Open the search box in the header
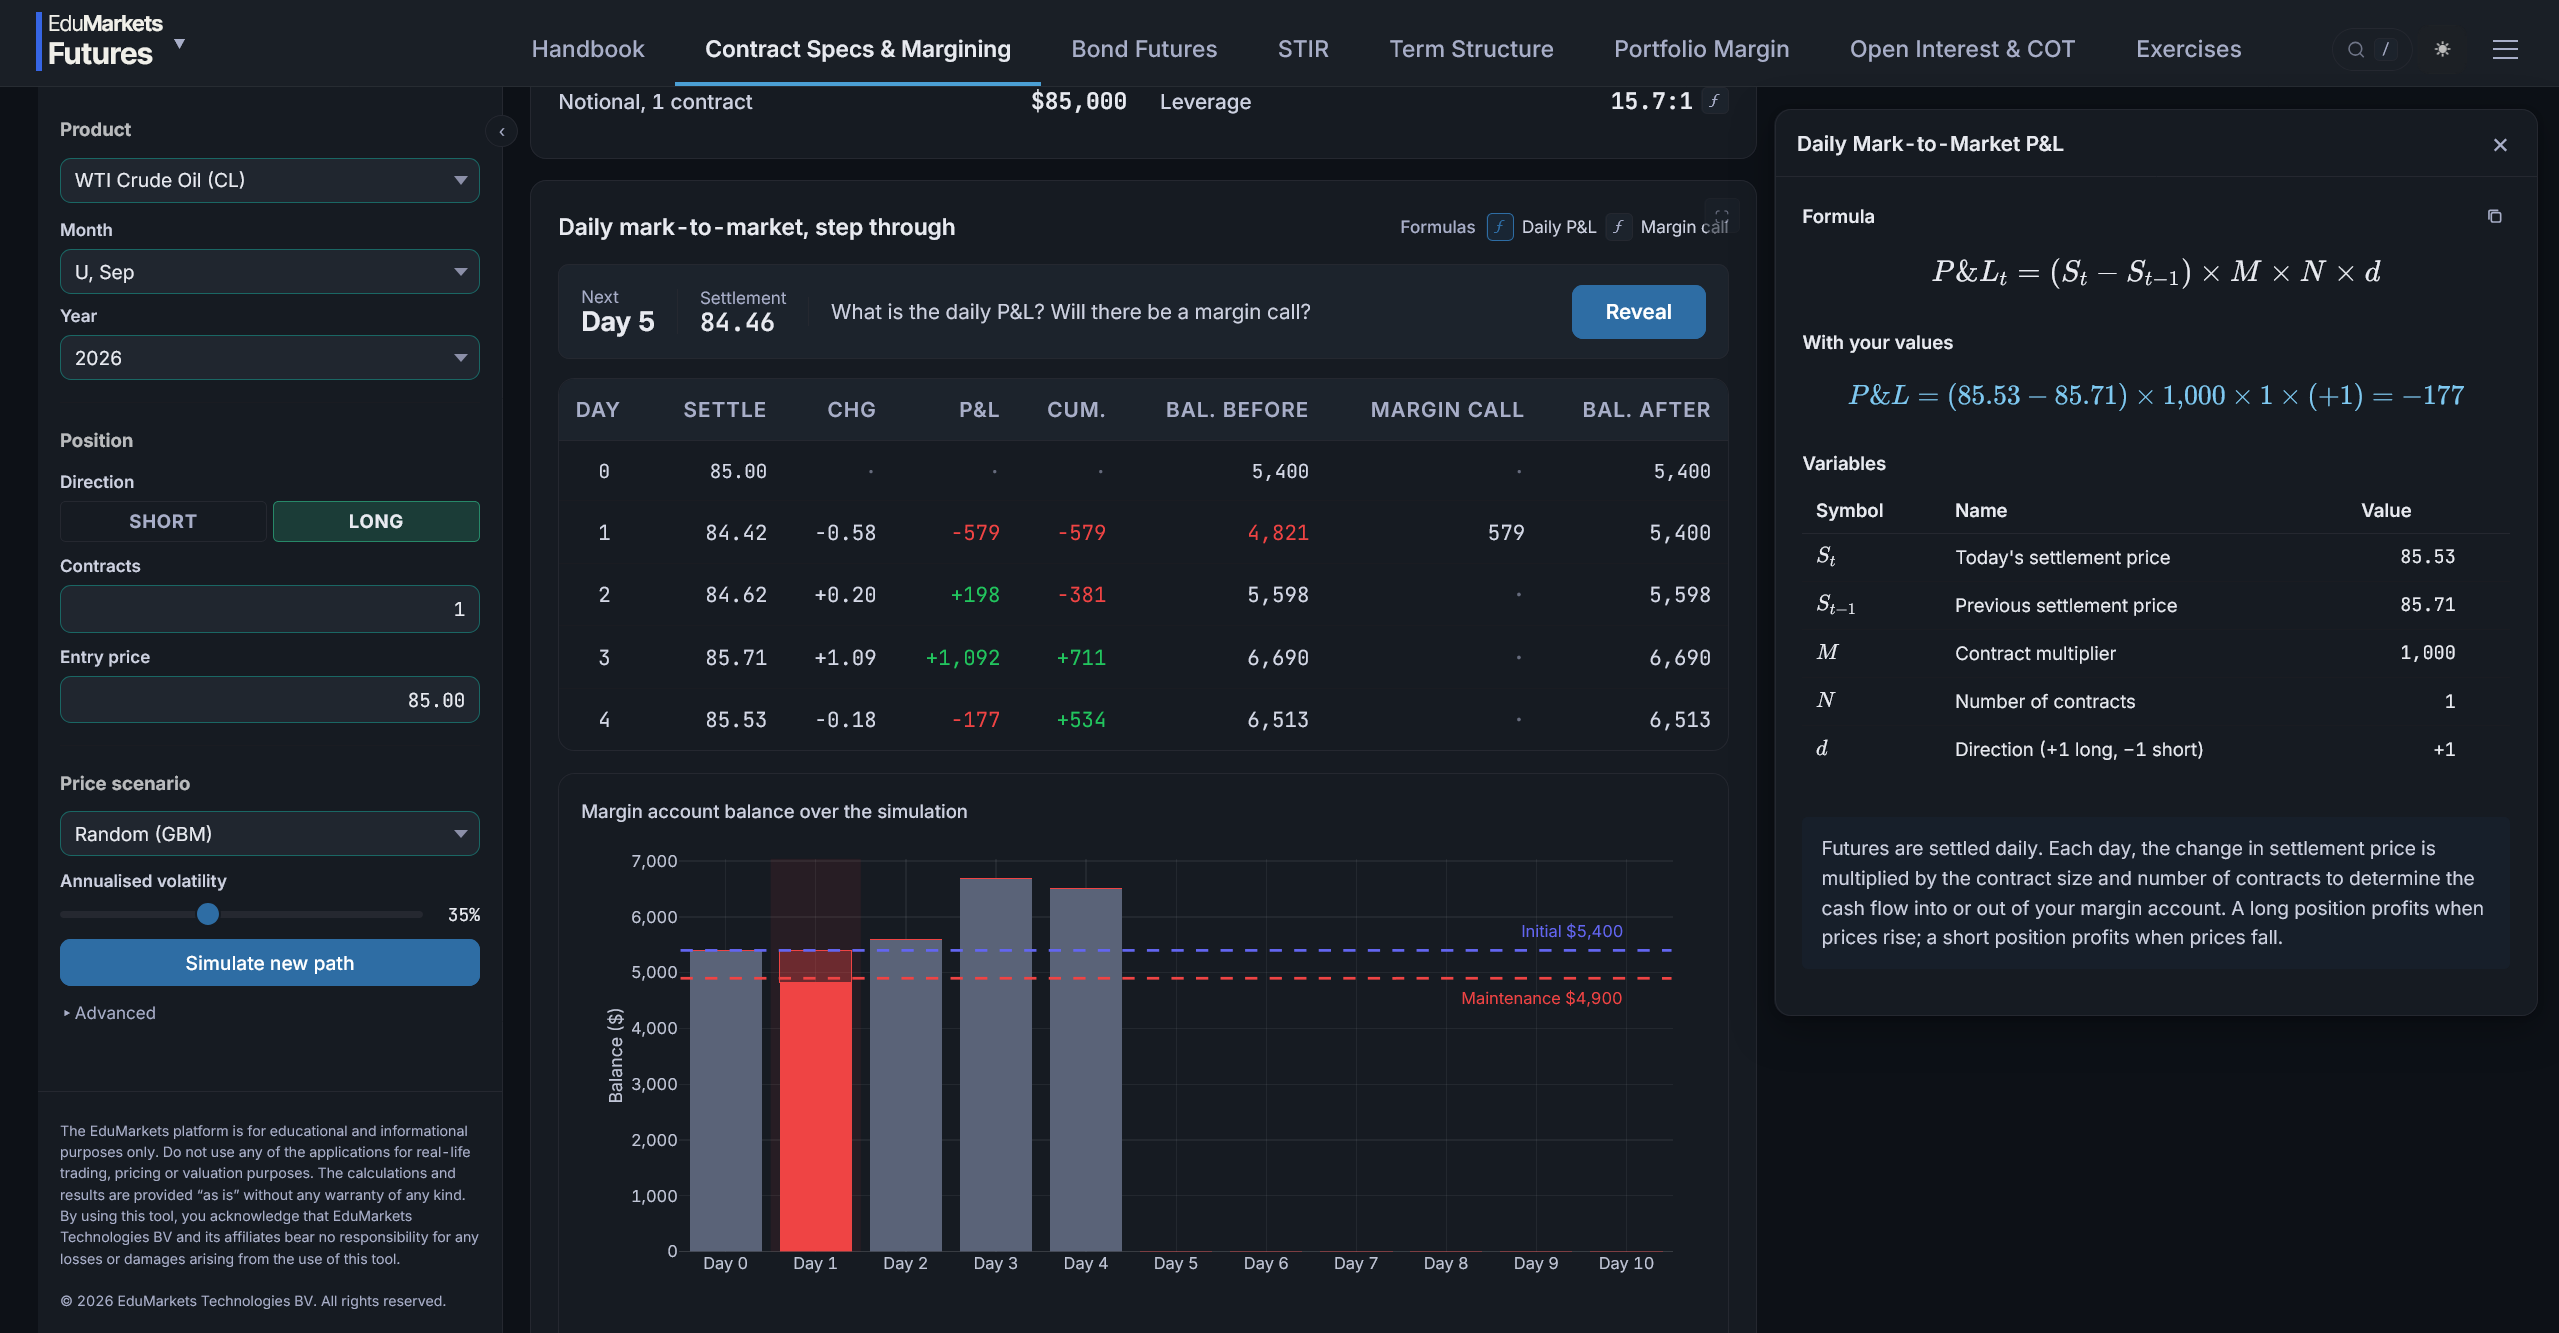The image size is (2559, 1333). (2370, 49)
